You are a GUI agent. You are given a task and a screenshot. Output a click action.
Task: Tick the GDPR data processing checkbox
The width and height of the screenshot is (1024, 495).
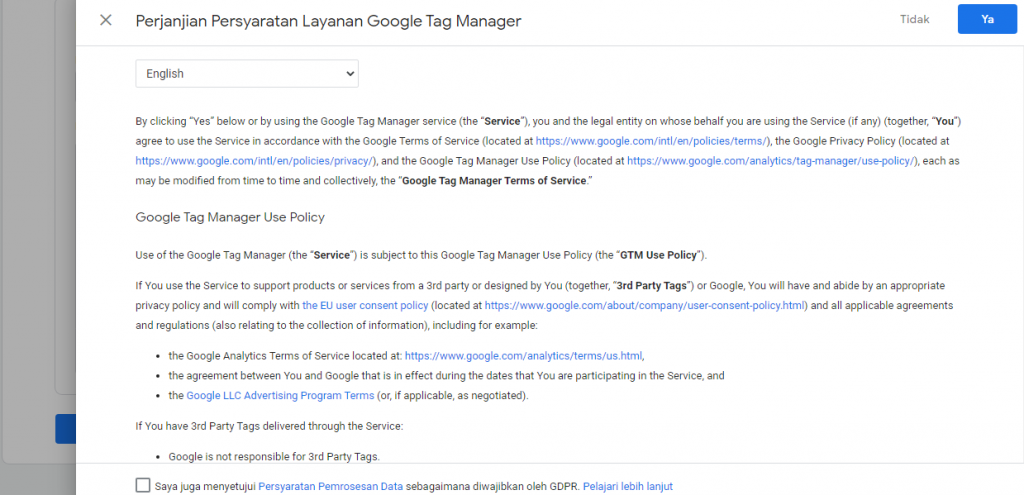pyautogui.click(x=142, y=485)
